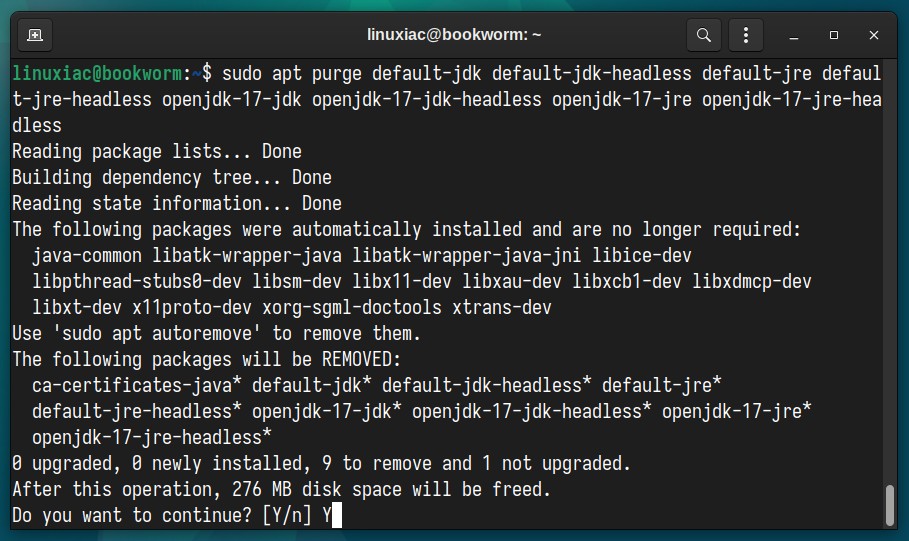This screenshot has height=541, width=909.
Task: Click the terminal scrollbar thumb
Action: (890, 505)
